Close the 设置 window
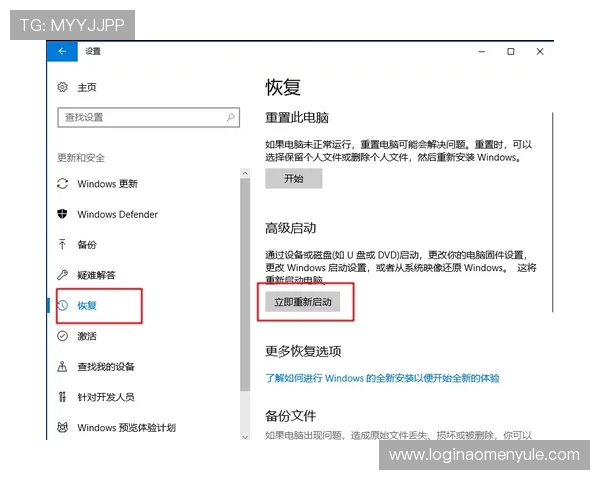The width and height of the screenshot is (600, 480). click(540, 51)
